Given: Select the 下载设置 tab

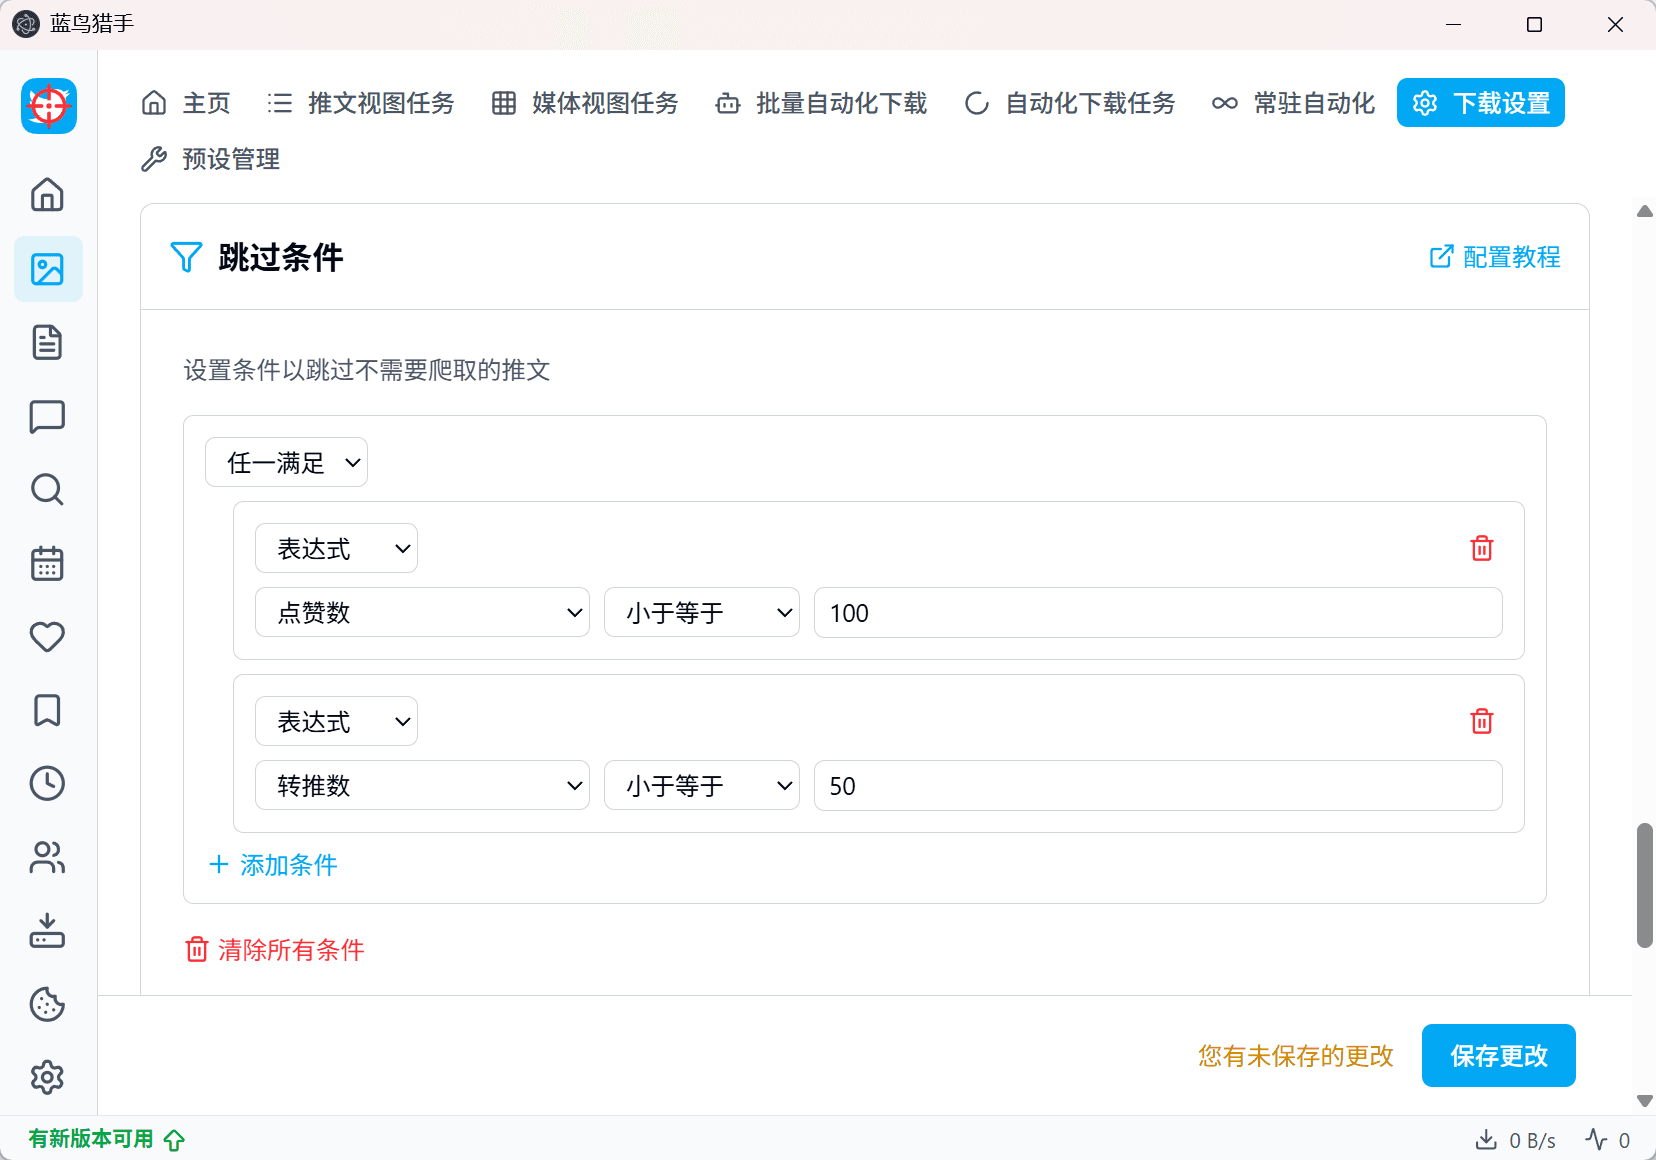Looking at the screenshot, I should (x=1481, y=103).
